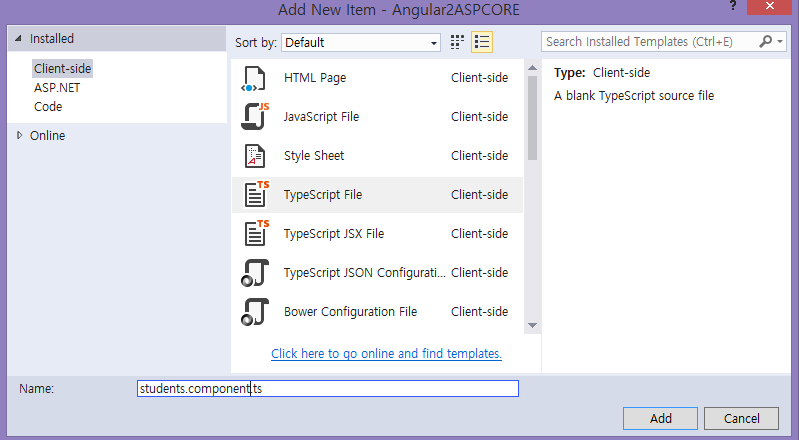Select the Bower Configuration File icon
The height and width of the screenshot is (440, 799).
pos(254,312)
